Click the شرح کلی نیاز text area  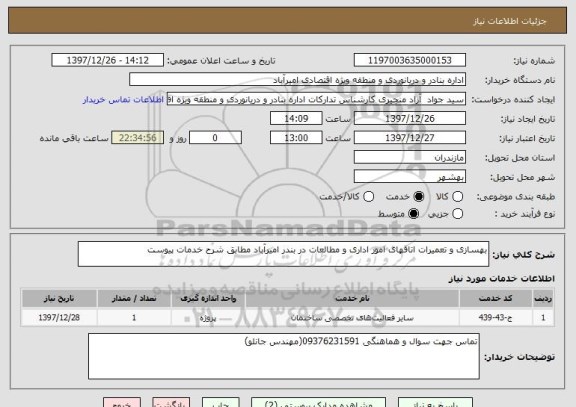coord(283,254)
